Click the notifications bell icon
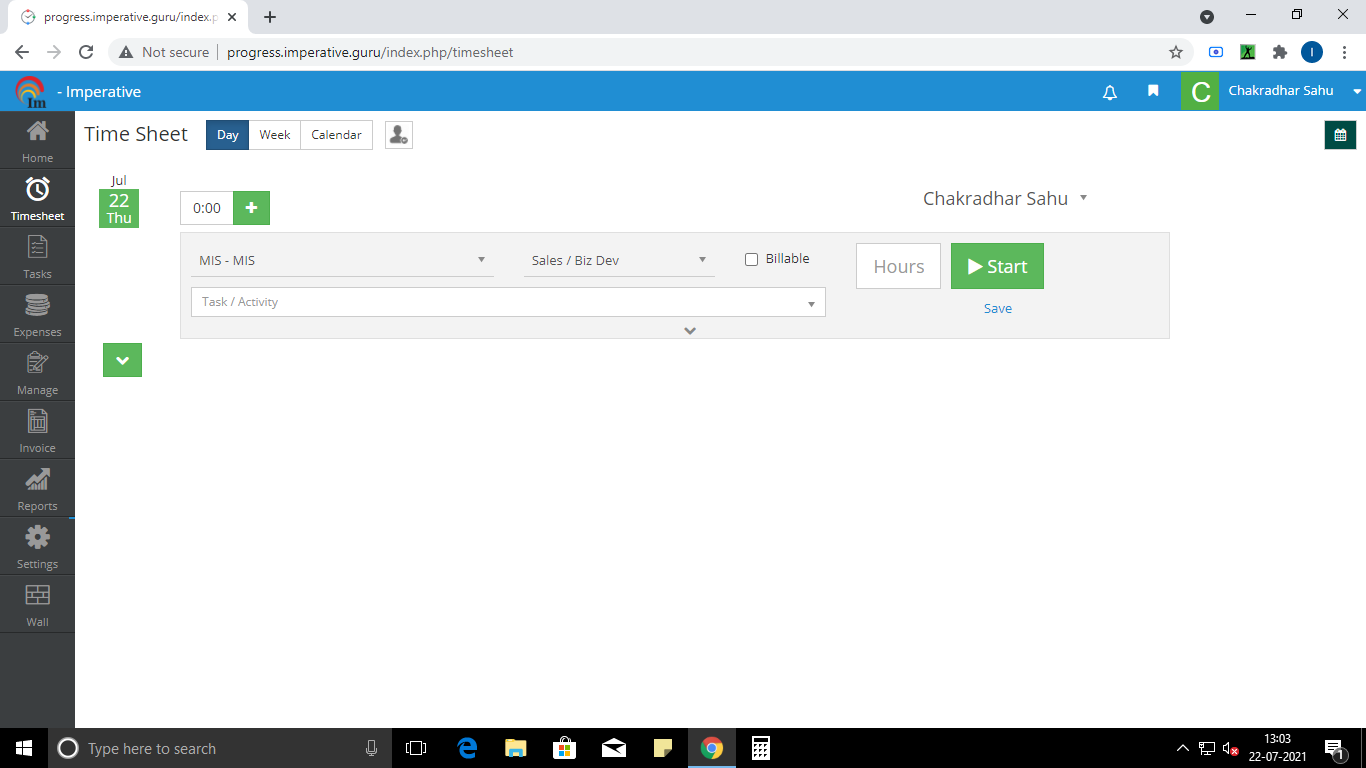This screenshot has height=768, width=1366. pyautogui.click(x=1109, y=91)
